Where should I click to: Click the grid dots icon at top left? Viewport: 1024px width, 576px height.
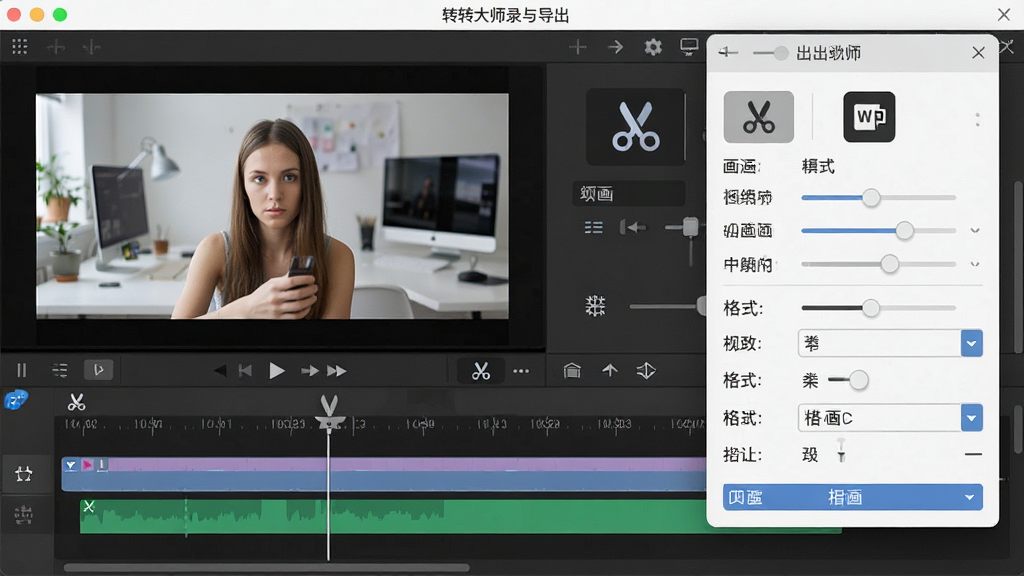20,46
